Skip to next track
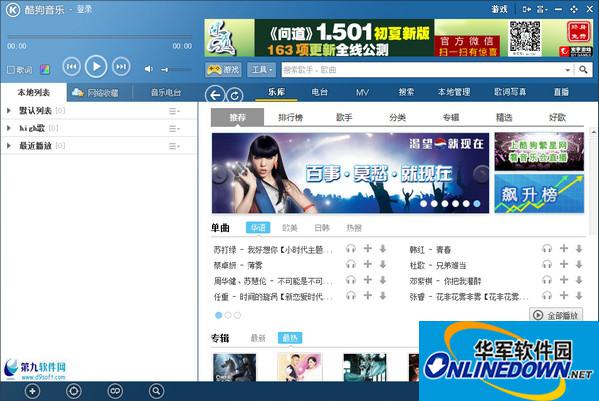Viewport: 599px width, 401px height. click(121, 67)
